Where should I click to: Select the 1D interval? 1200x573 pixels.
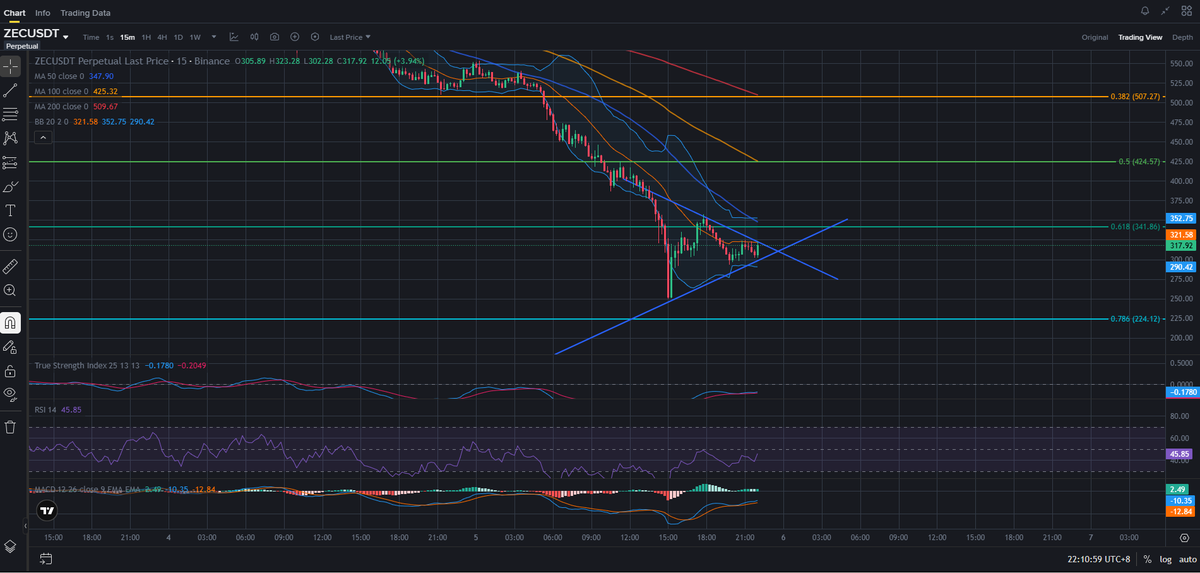point(178,37)
